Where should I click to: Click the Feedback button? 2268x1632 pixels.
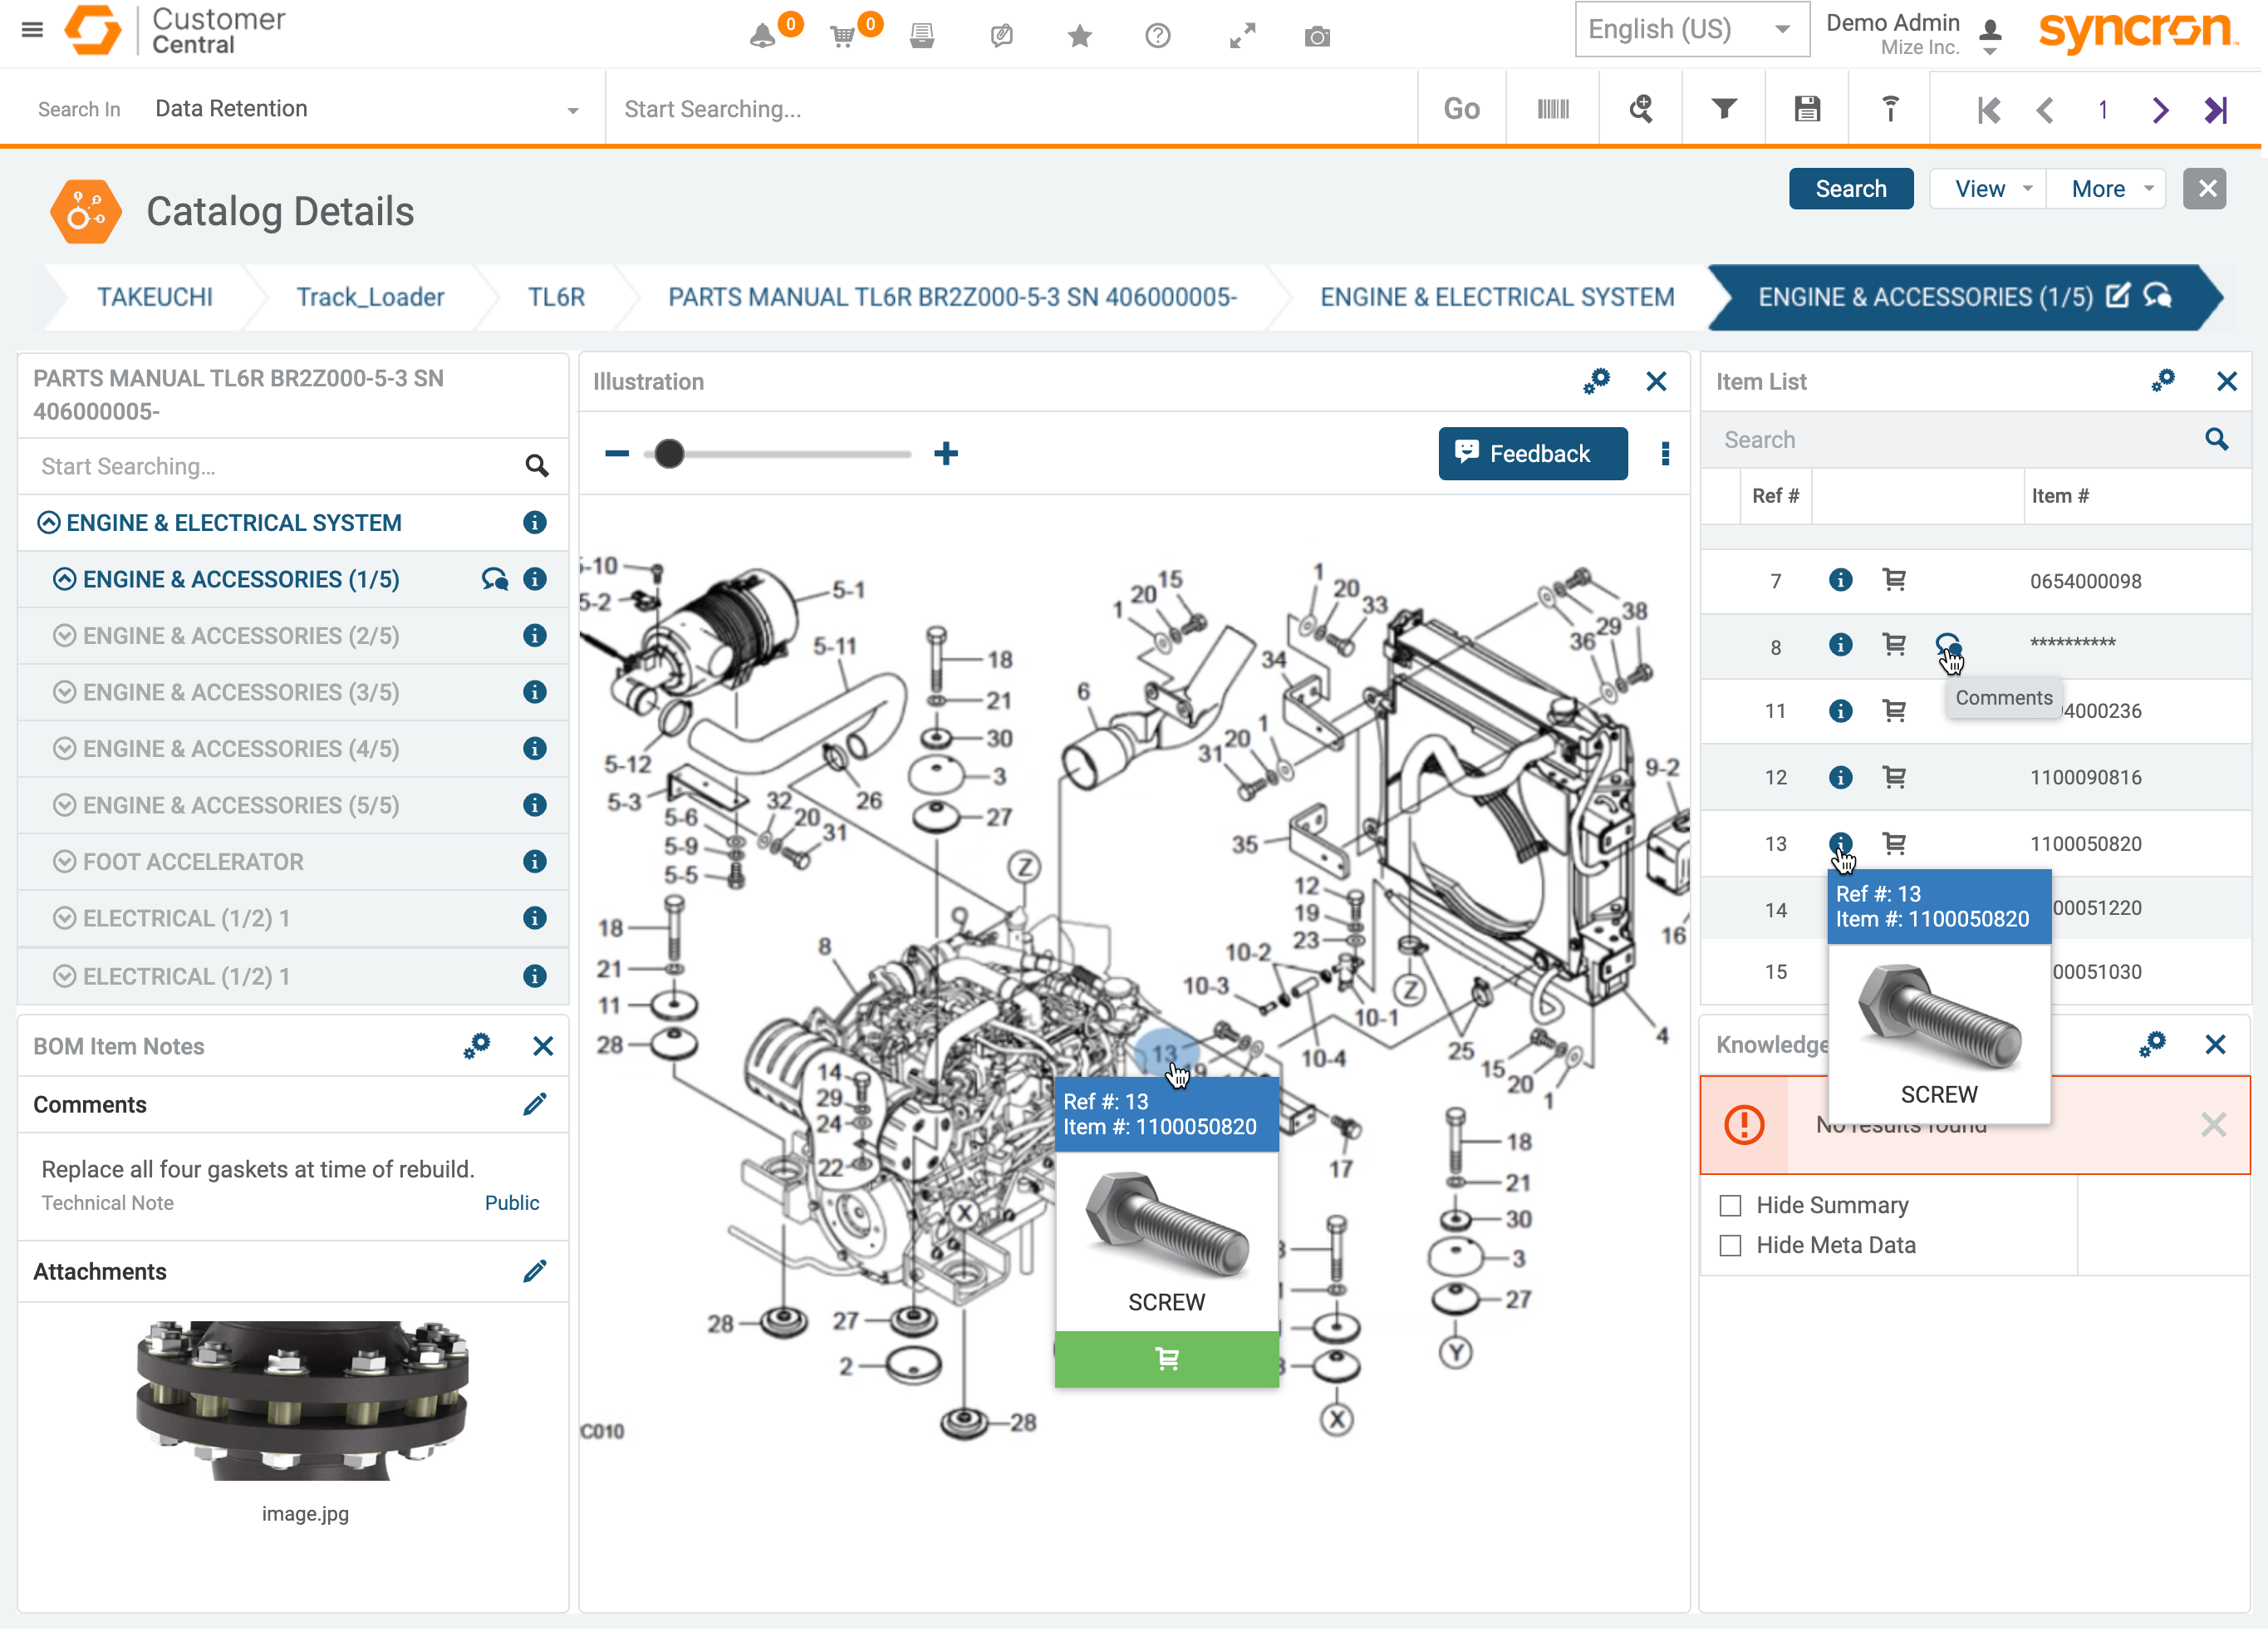pos(1532,454)
